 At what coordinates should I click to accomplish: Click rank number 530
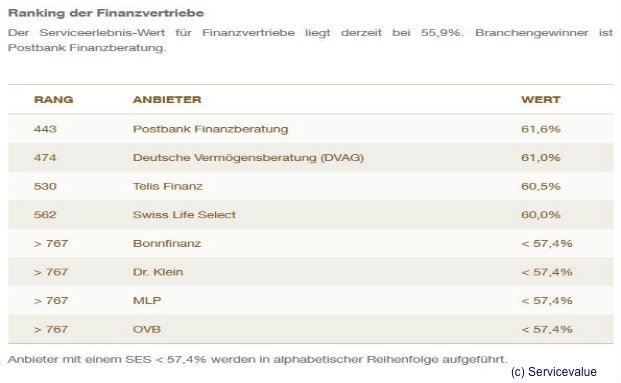click(45, 186)
